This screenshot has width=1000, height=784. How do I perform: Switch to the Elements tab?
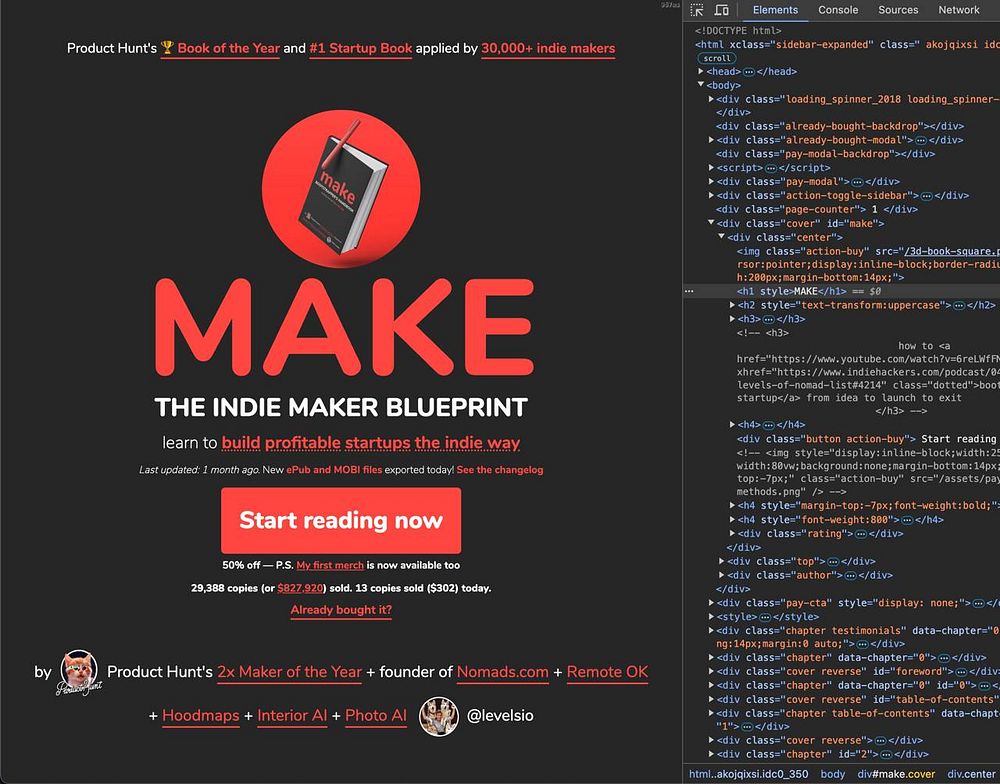click(775, 10)
